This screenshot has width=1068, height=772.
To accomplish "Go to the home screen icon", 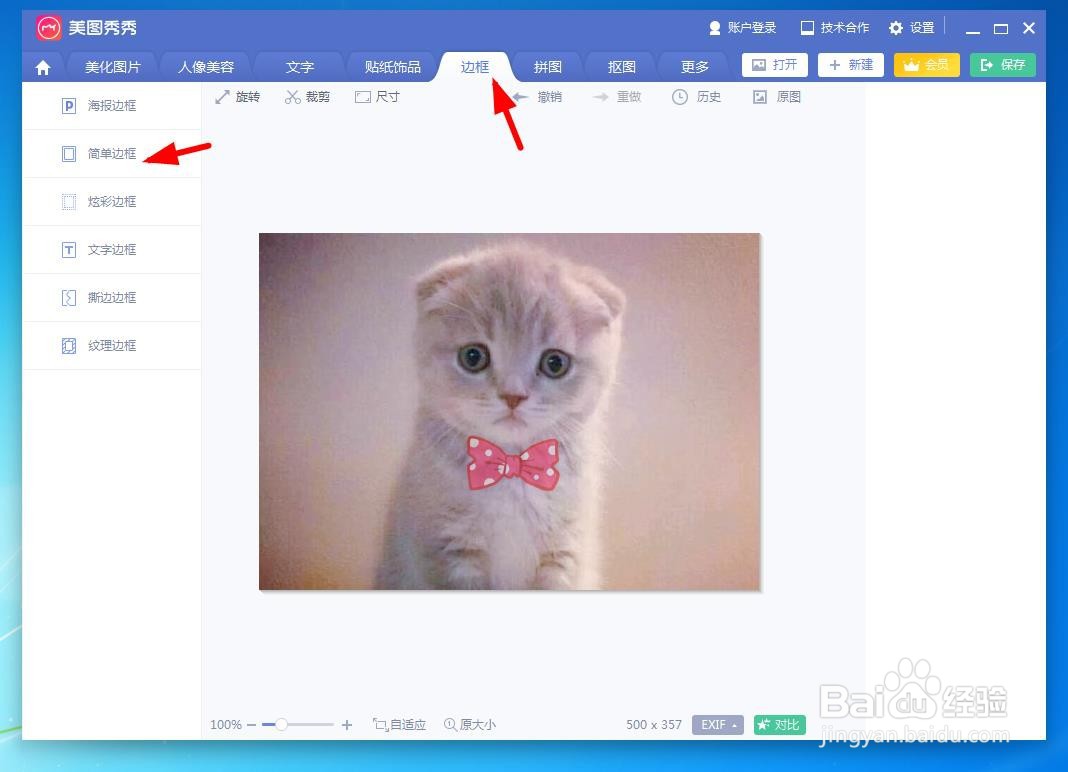I will pos(43,67).
